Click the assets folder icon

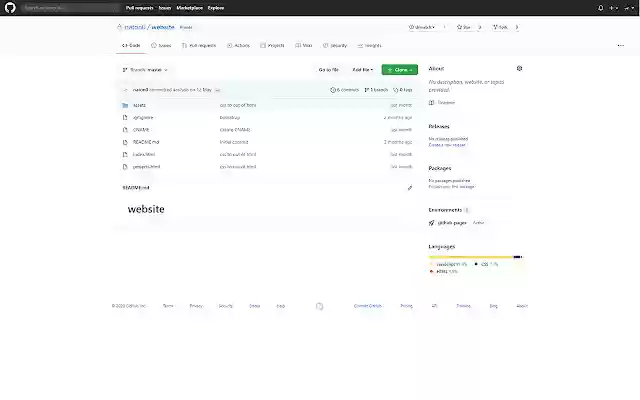tap(125, 105)
